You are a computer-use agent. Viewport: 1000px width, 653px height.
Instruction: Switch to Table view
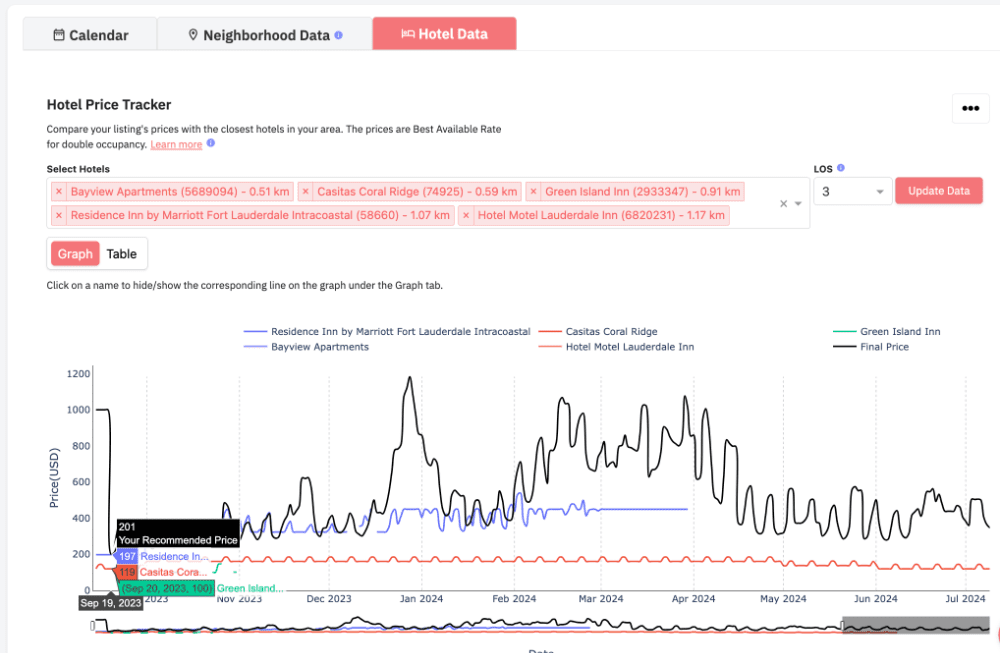(121, 254)
